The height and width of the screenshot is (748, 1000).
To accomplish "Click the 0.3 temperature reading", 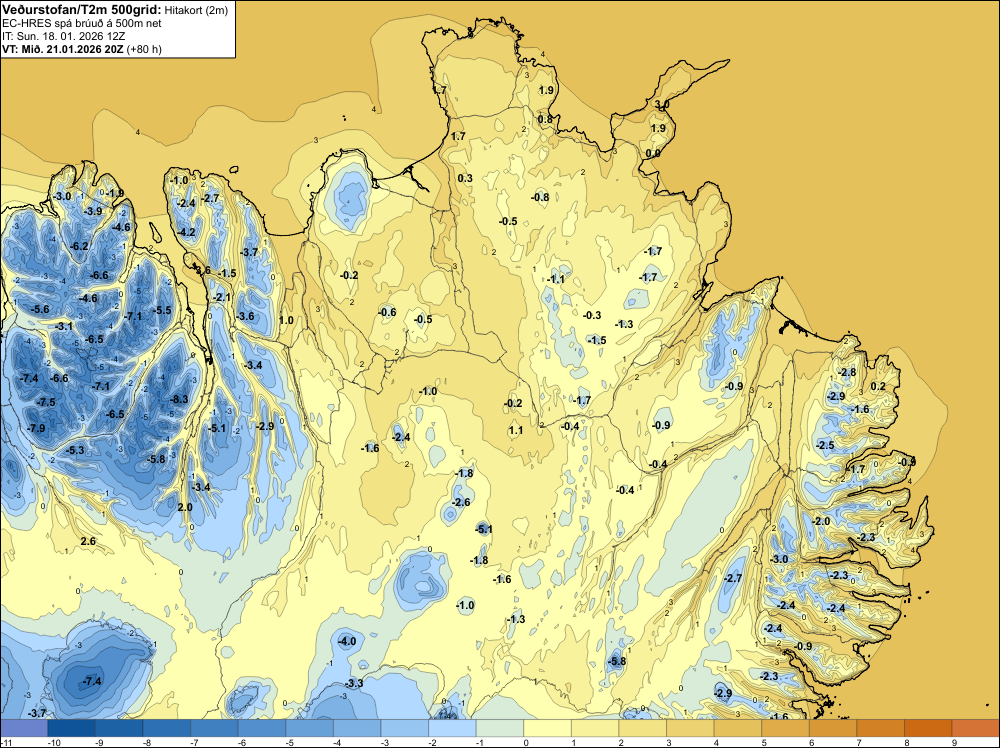I will pyautogui.click(x=466, y=178).
